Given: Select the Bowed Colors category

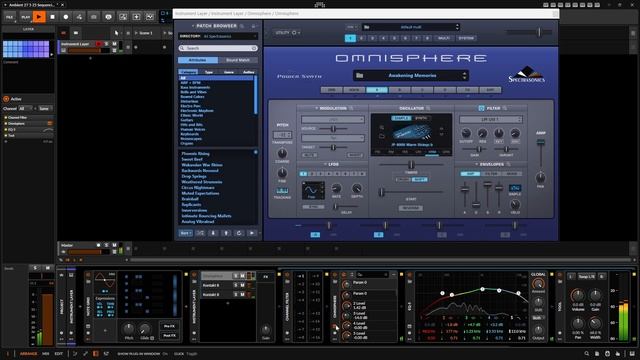Looking at the screenshot, I should click(x=193, y=97).
